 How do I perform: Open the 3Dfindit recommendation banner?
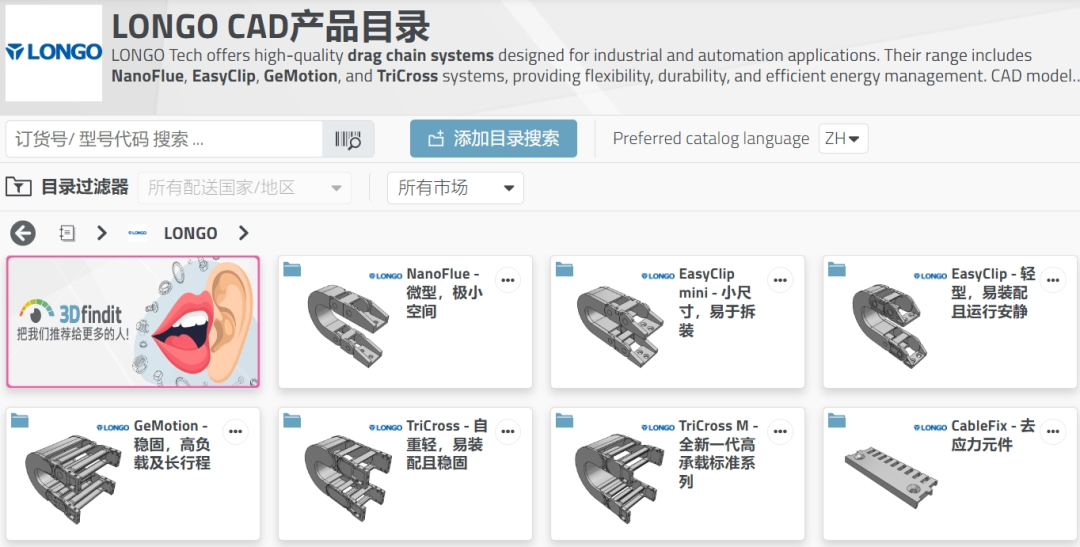click(x=133, y=322)
